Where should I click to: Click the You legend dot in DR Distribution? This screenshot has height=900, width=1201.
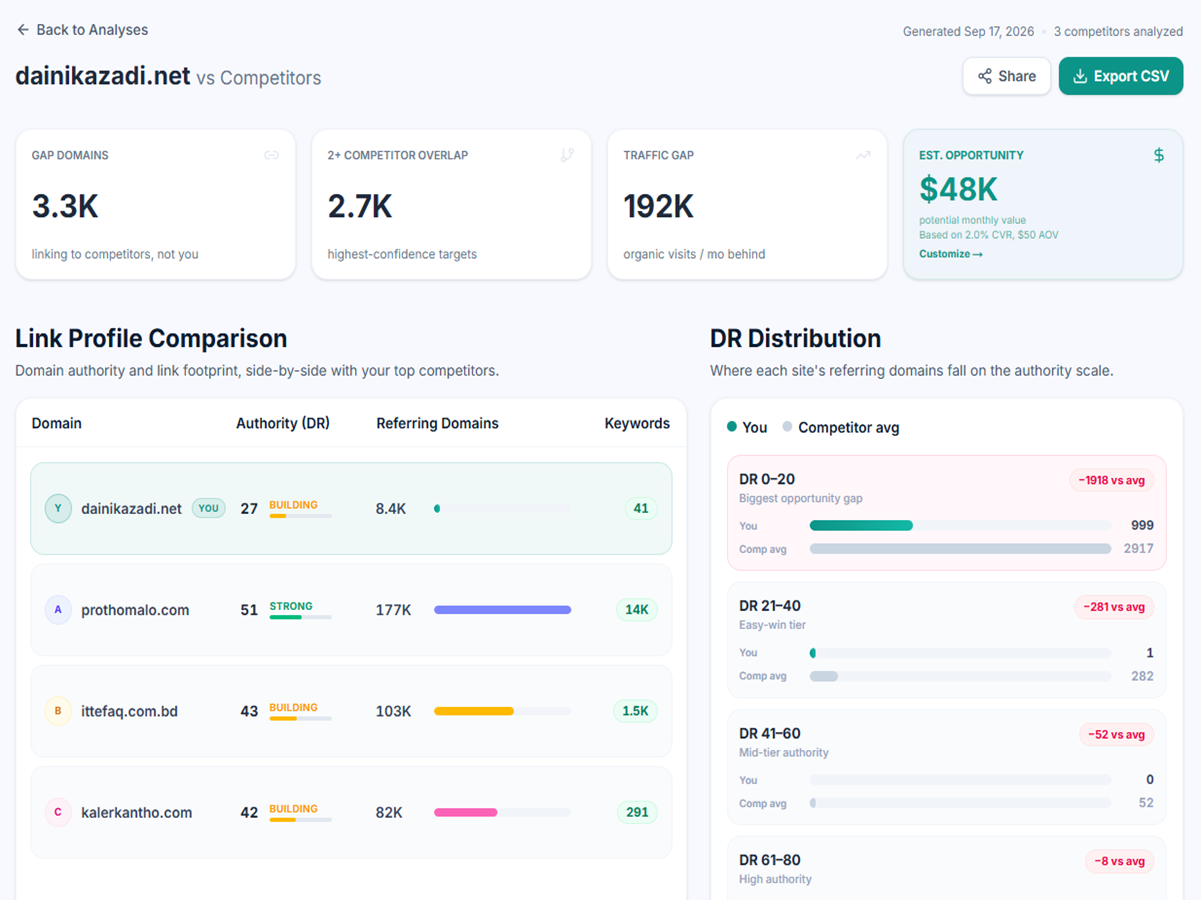(x=732, y=427)
